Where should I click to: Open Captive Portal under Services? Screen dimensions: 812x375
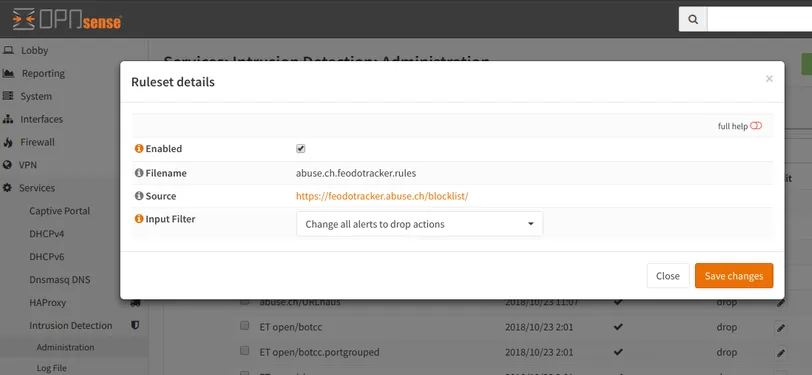tap(60, 211)
